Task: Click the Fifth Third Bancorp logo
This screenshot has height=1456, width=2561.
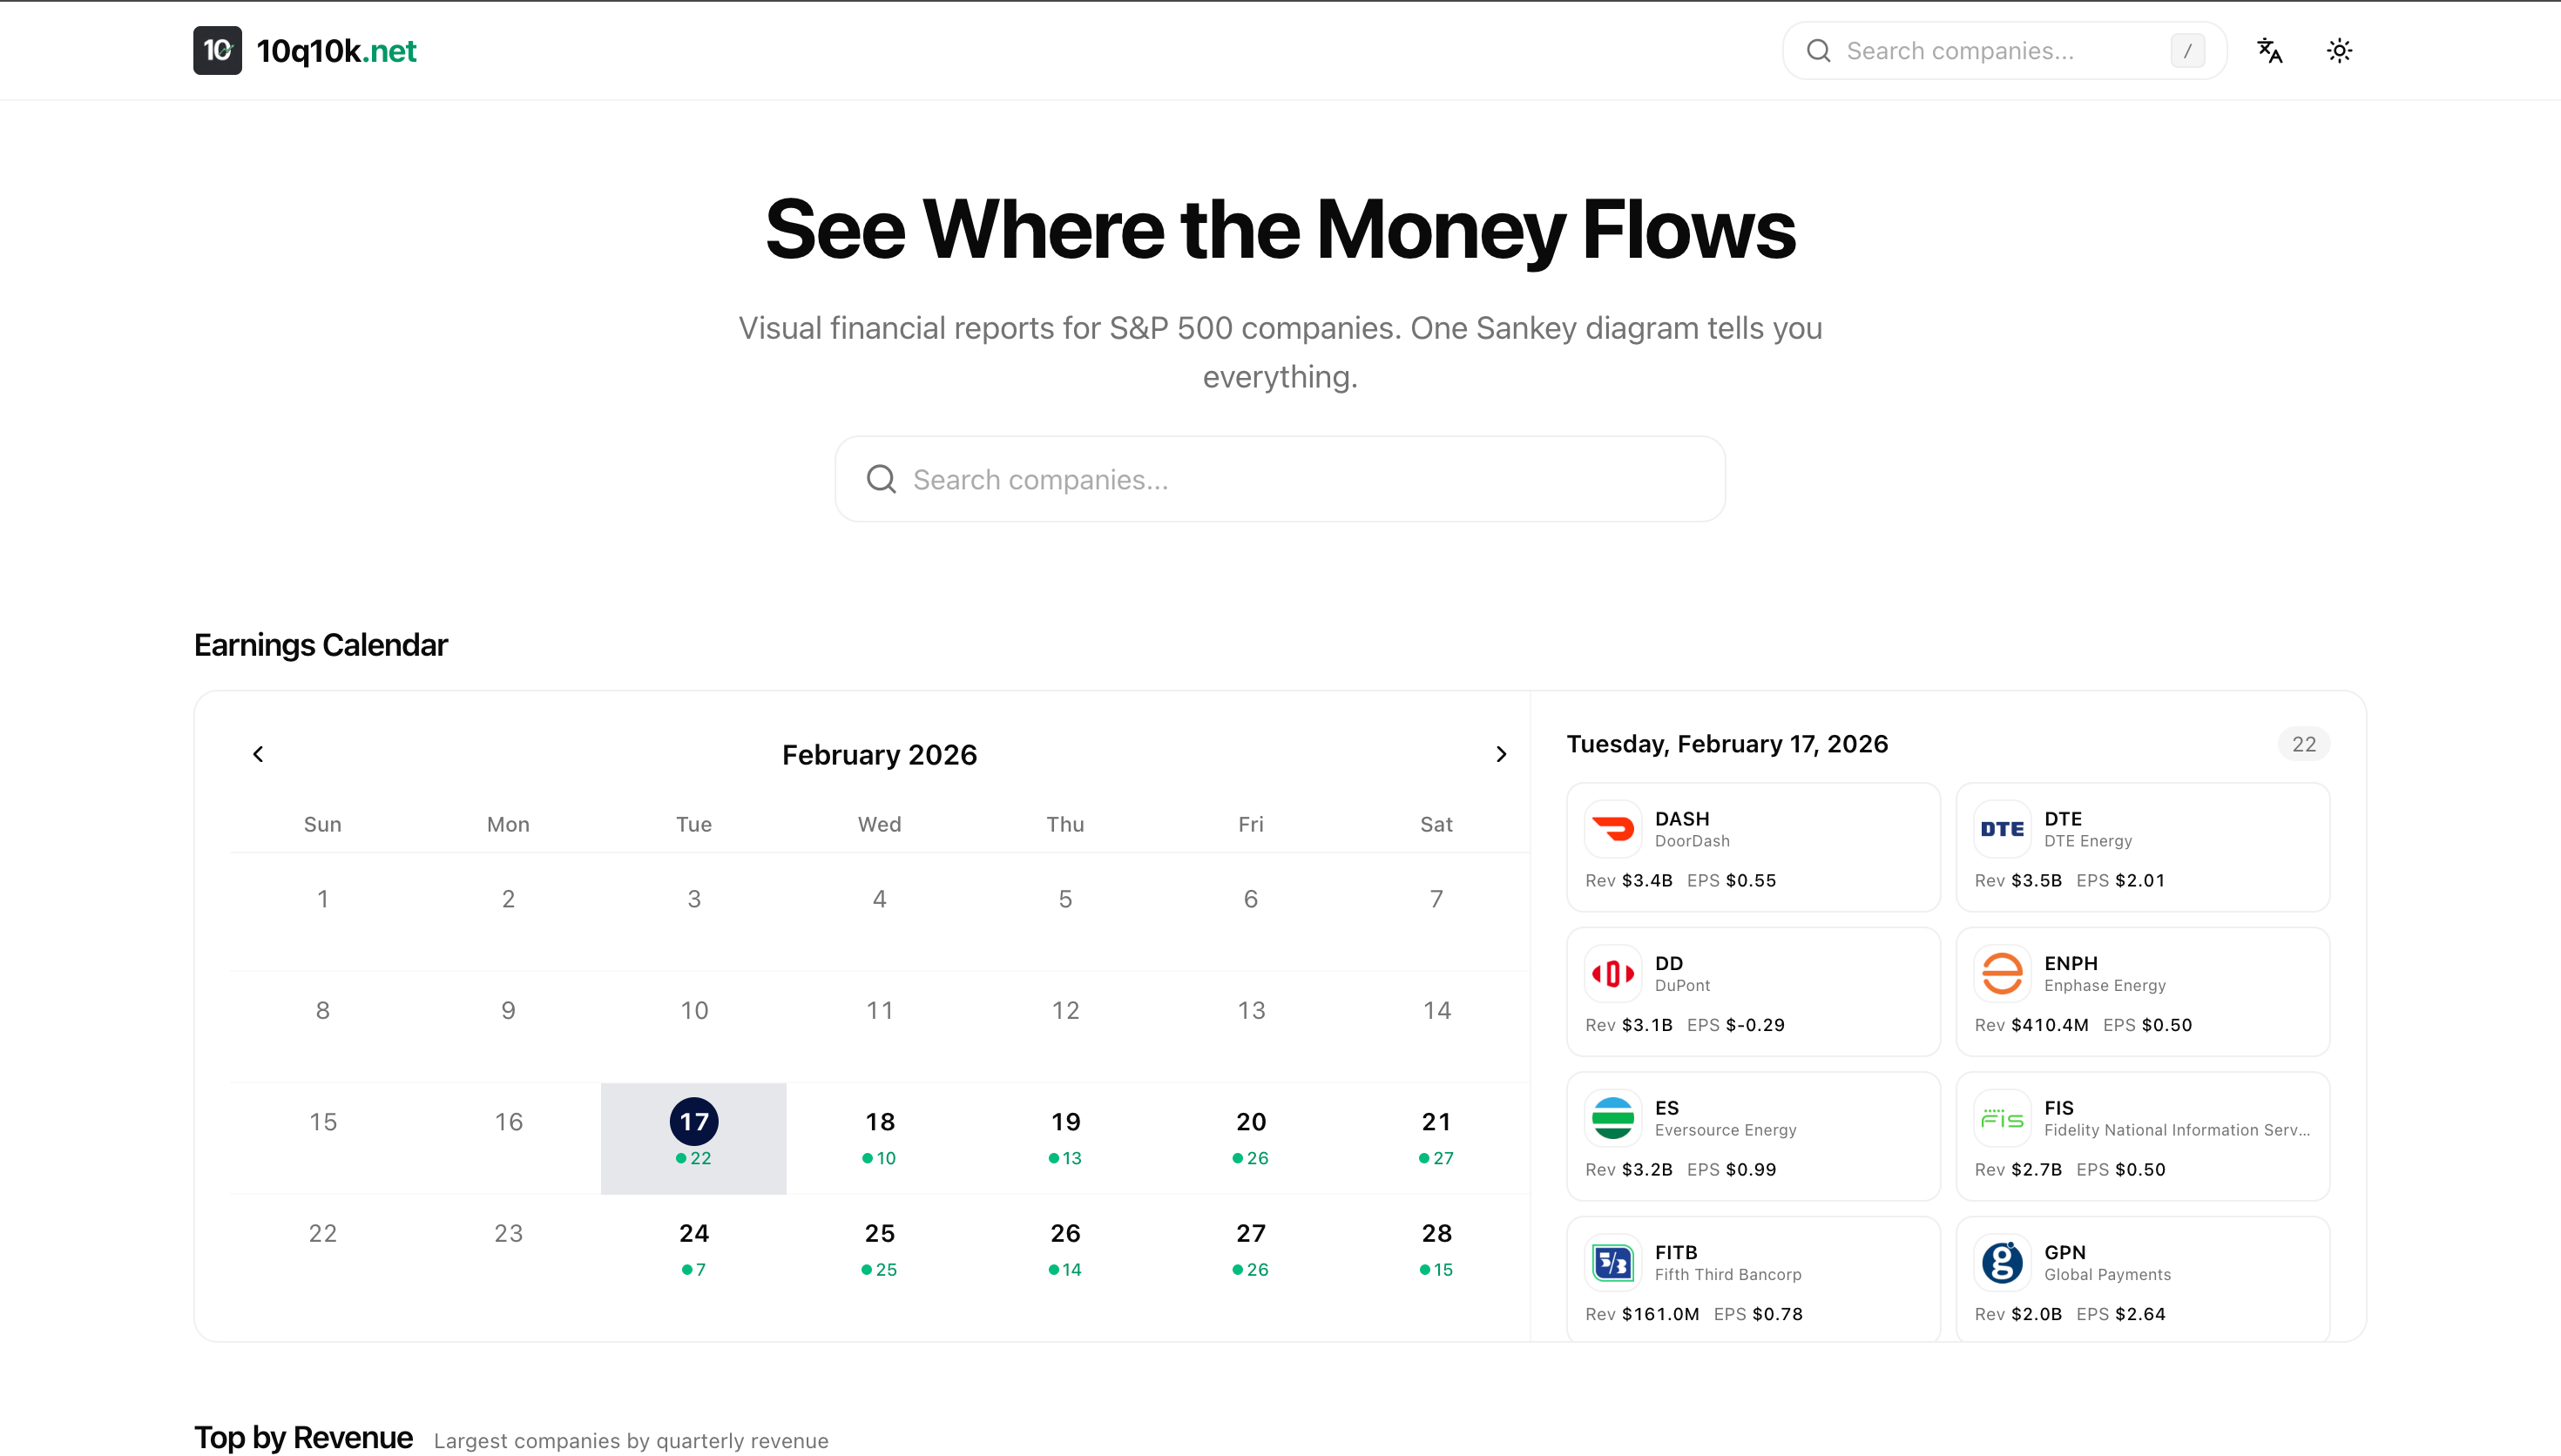Action: [x=1612, y=1262]
